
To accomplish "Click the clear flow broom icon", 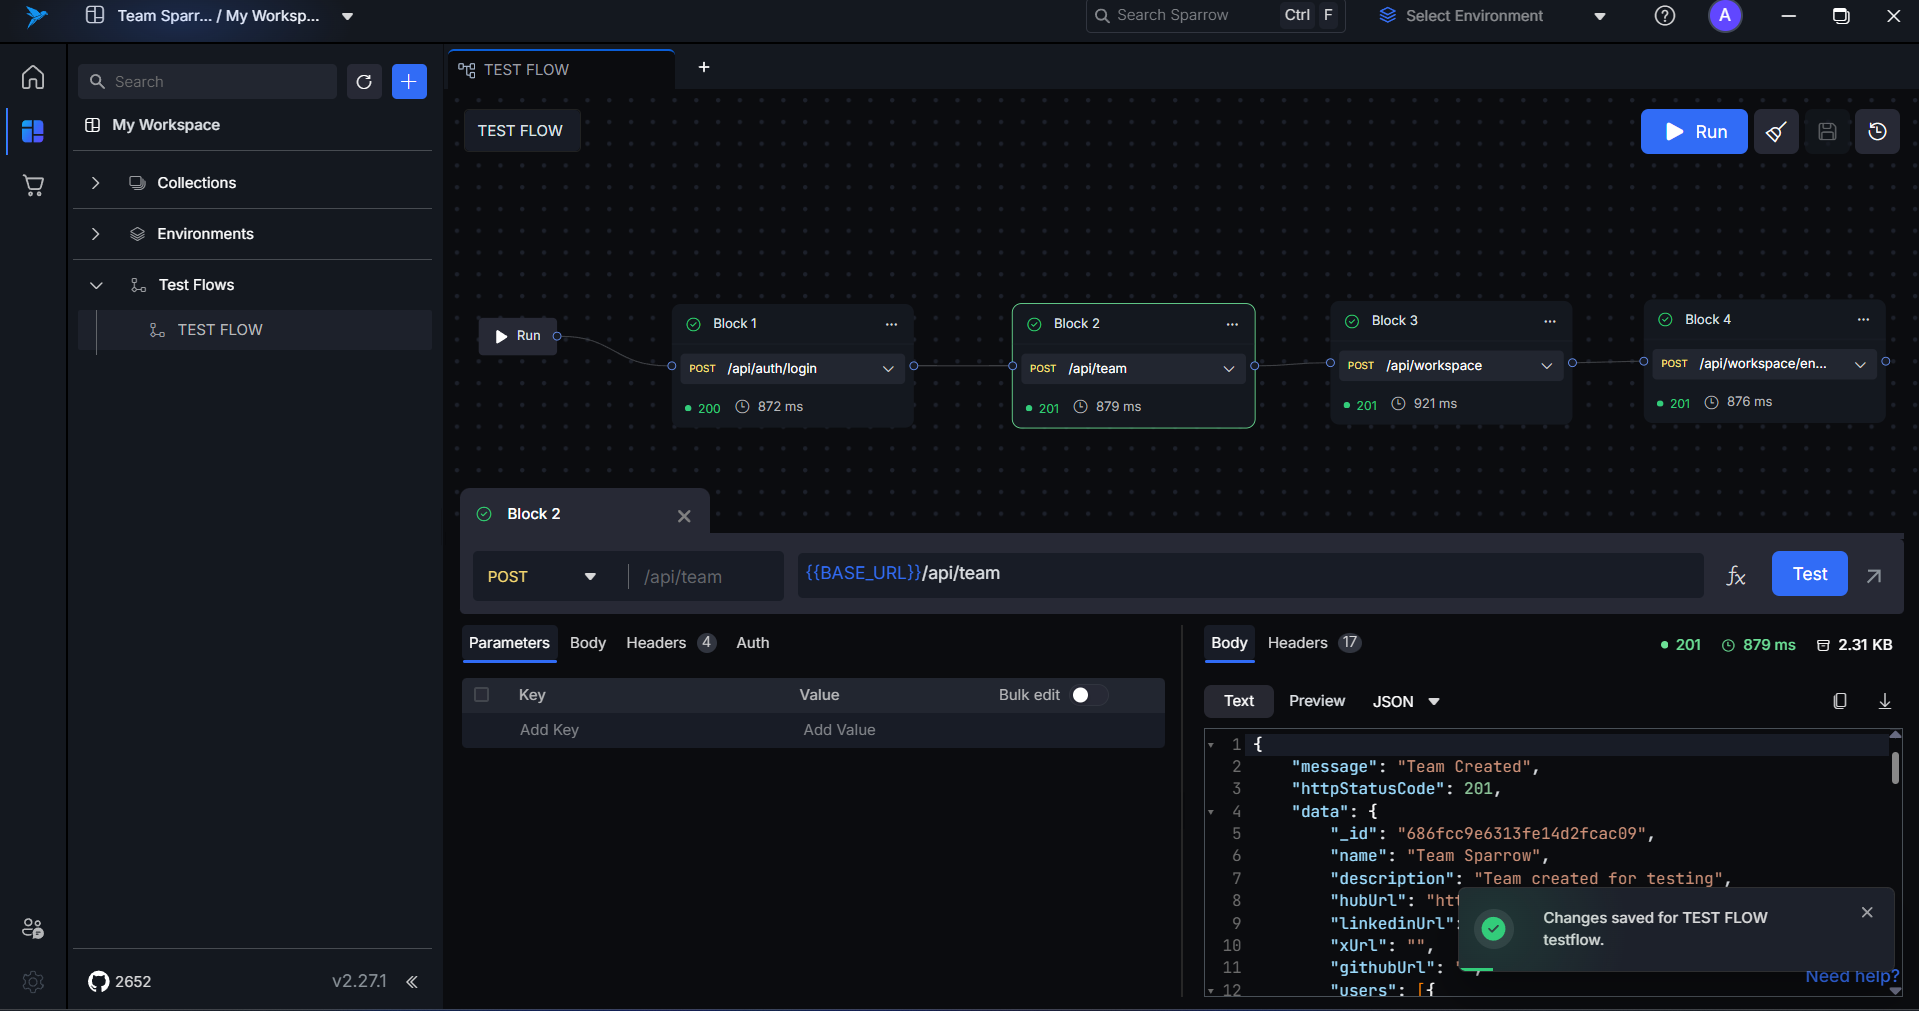I will point(1776,132).
